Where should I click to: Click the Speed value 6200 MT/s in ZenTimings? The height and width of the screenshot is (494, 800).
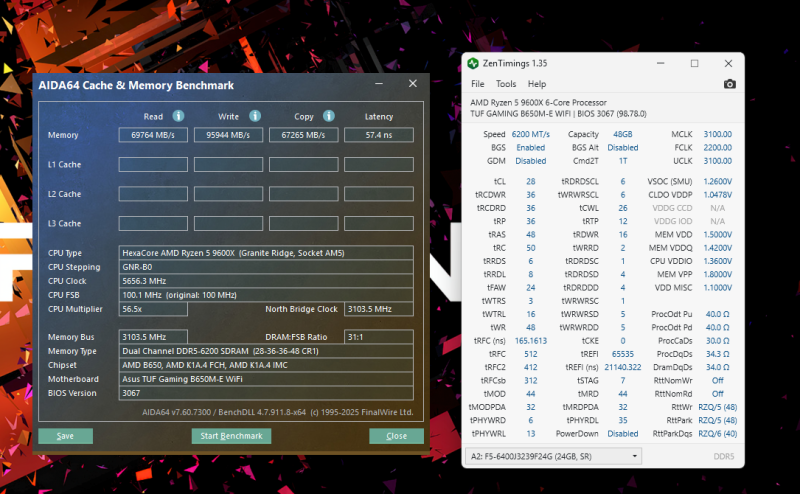click(531, 134)
